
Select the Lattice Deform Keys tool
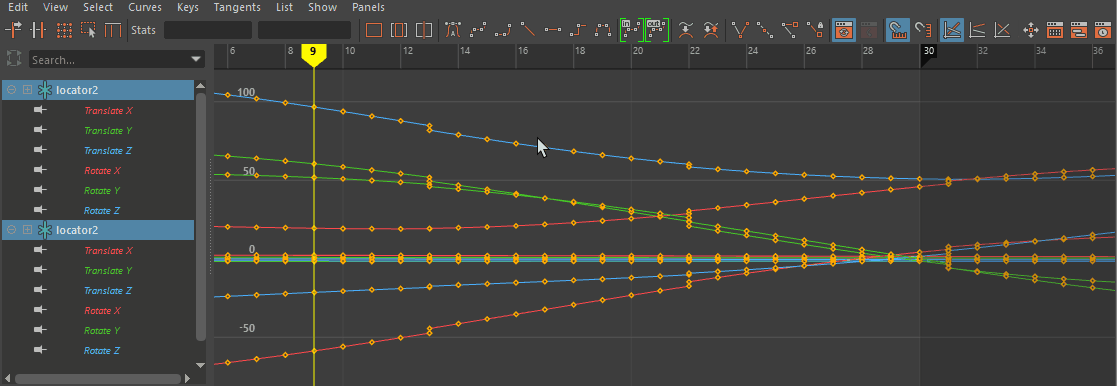pyautogui.click(x=64, y=30)
